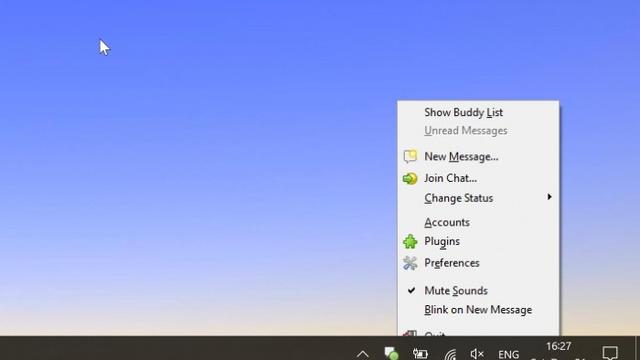Click the Pidgin tray icon in taskbar
Screen dimensions: 640x360
(x=391, y=353)
